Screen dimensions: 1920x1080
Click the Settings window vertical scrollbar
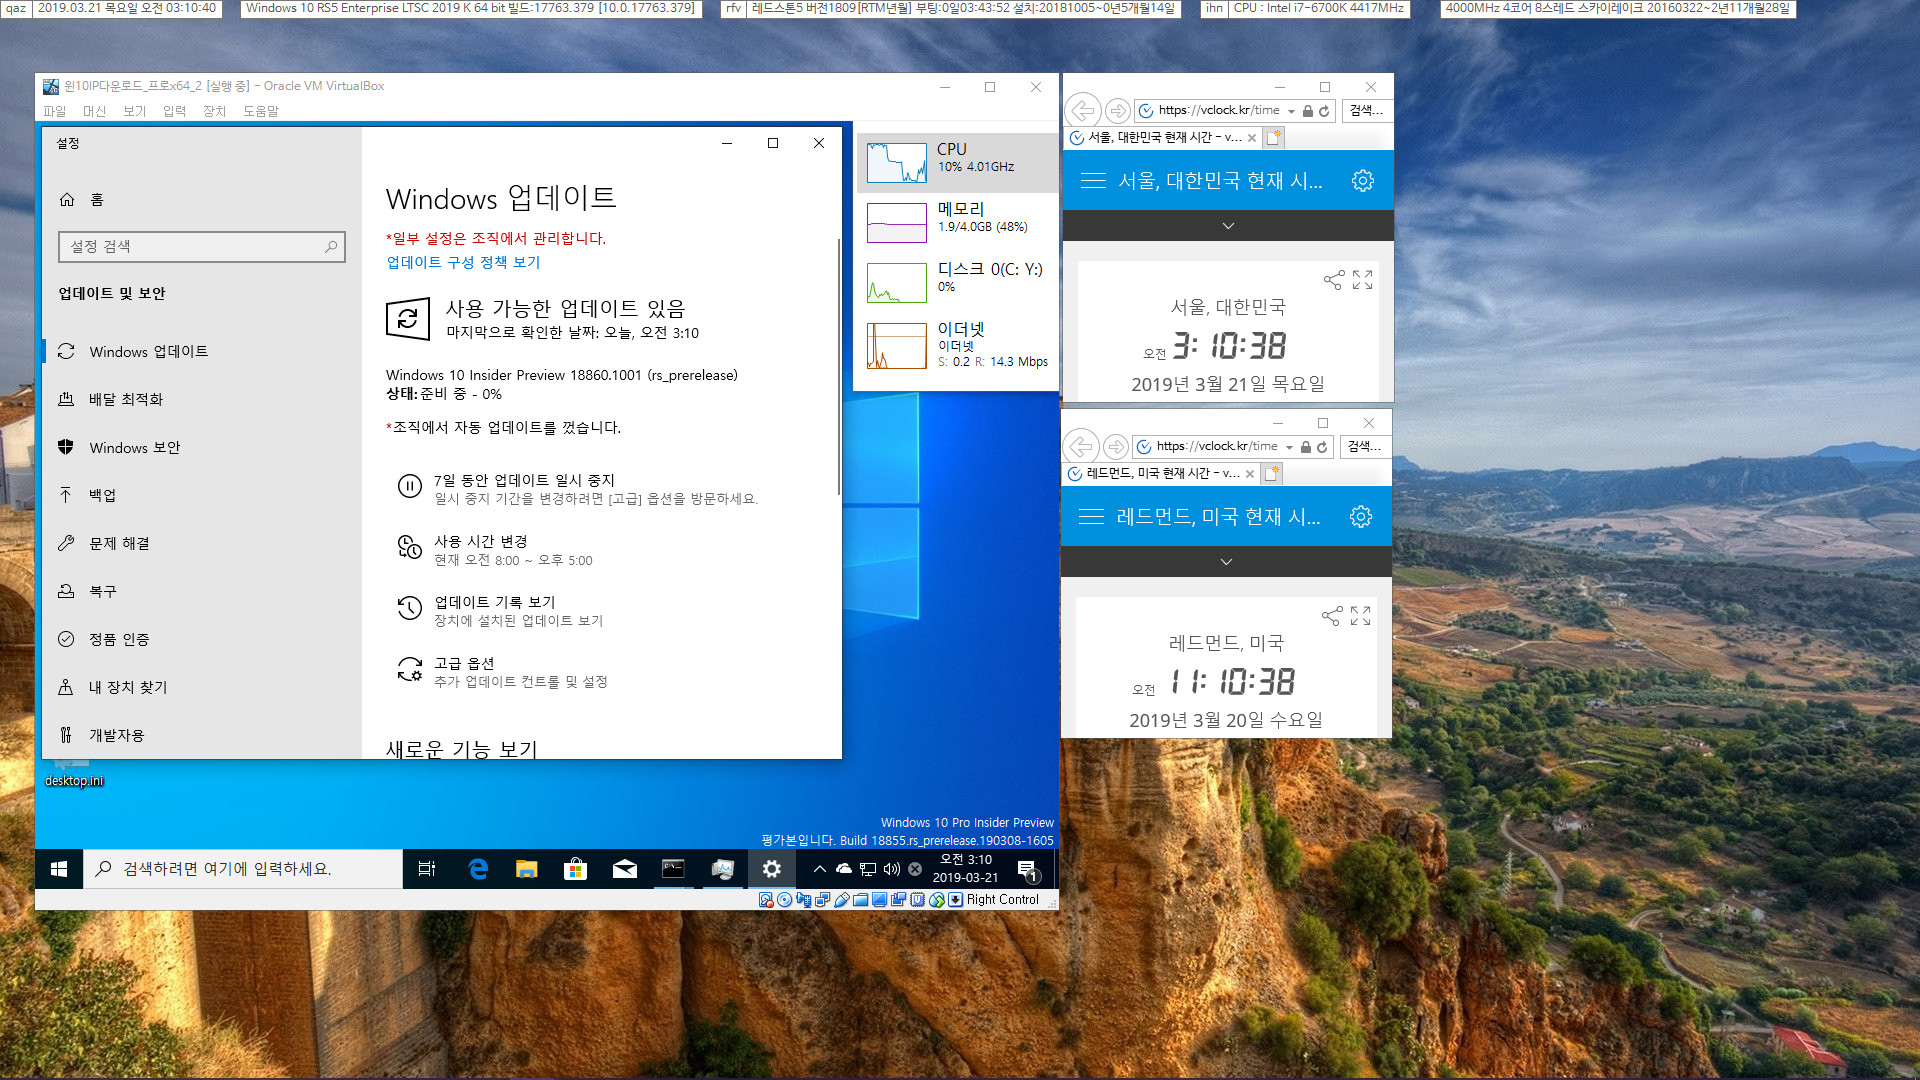pyautogui.click(x=838, y=365)
